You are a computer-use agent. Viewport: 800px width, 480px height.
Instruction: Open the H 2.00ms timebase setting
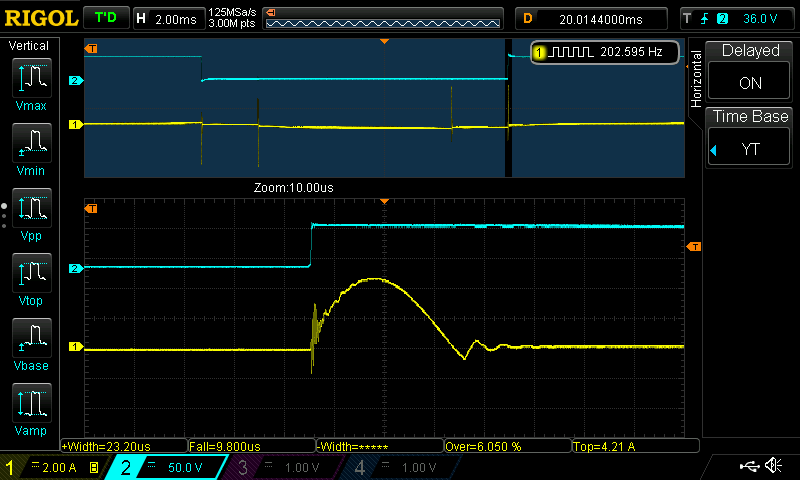coord(167,18)
